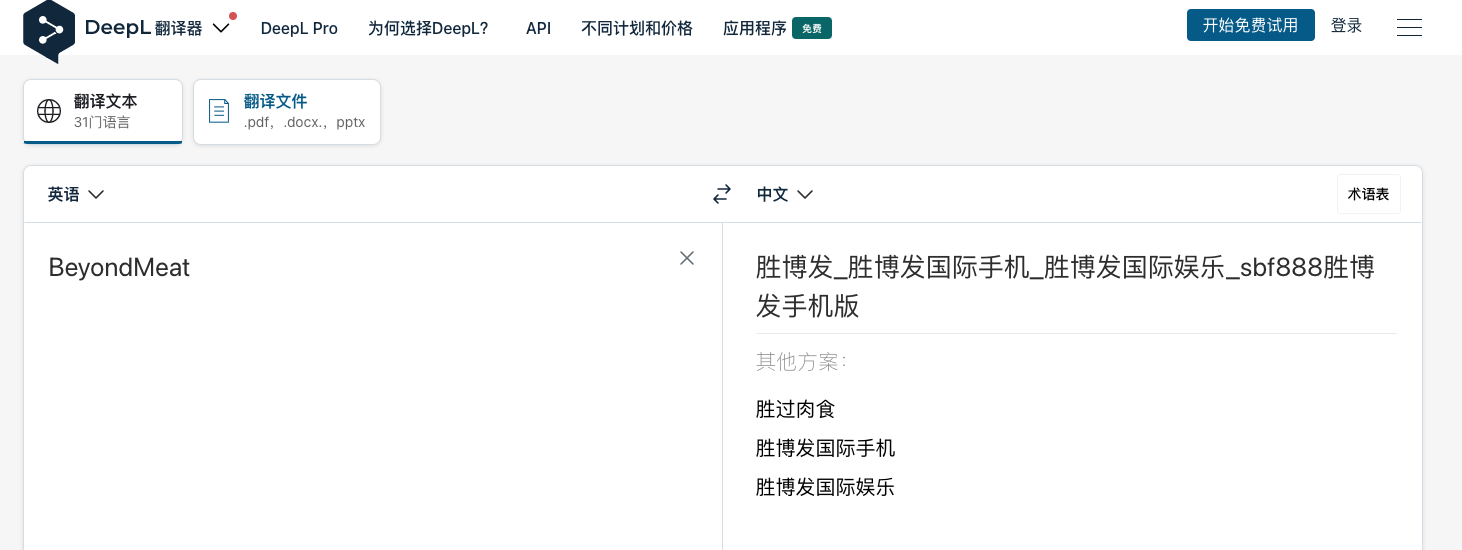Click the 免费 badge next to 应用程序
The width and height of the screenshot is (1462, 550).
[x=812, y=28]
